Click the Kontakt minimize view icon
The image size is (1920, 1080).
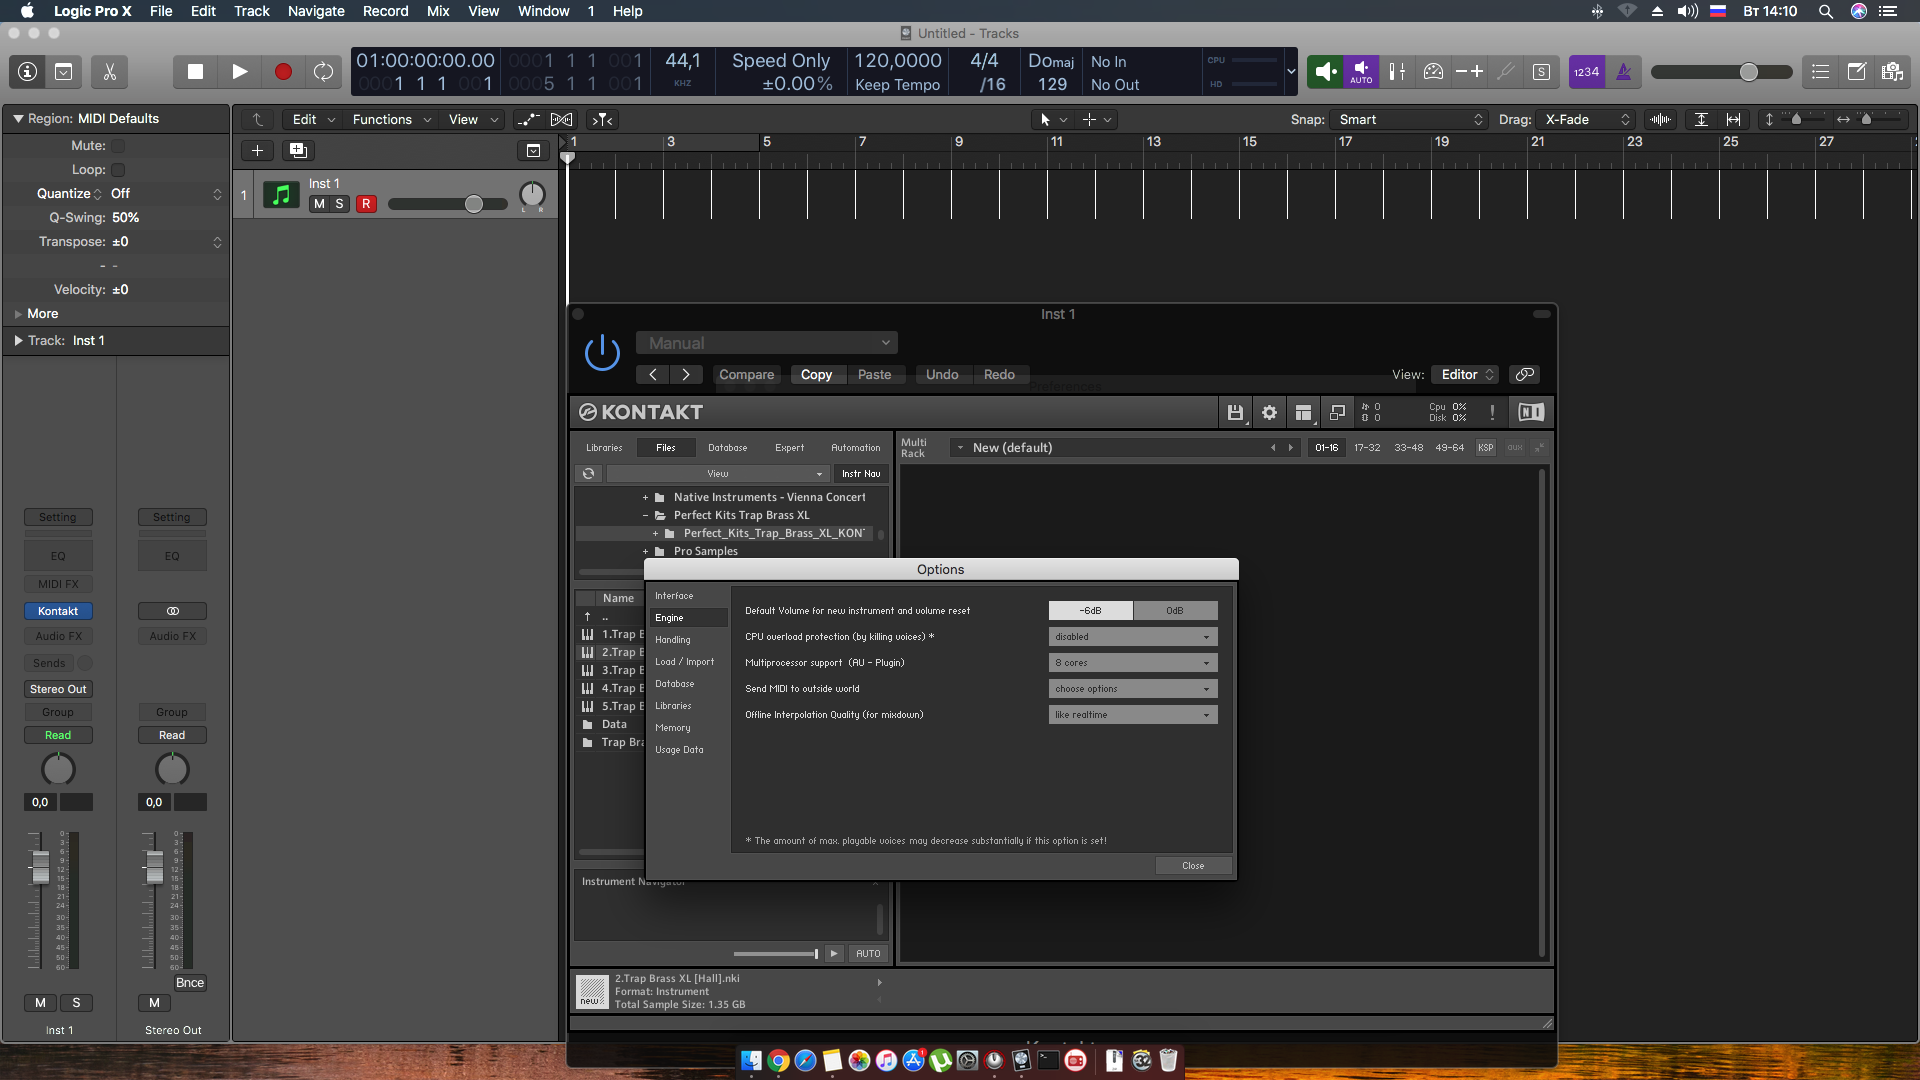(1337, 412)
